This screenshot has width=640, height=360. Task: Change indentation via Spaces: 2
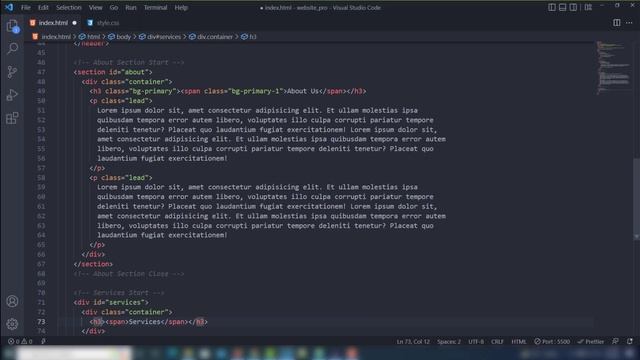pos(449,342)
